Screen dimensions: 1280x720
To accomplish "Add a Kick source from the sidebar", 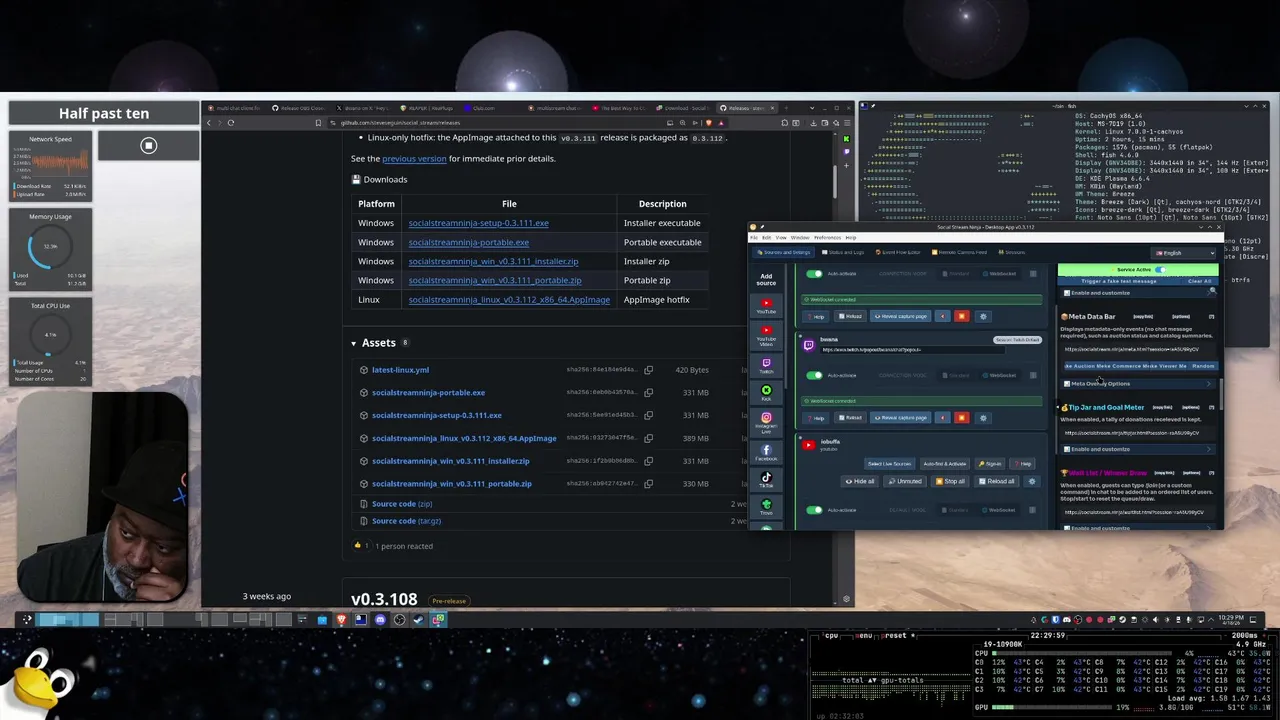I will pos(766,393).
